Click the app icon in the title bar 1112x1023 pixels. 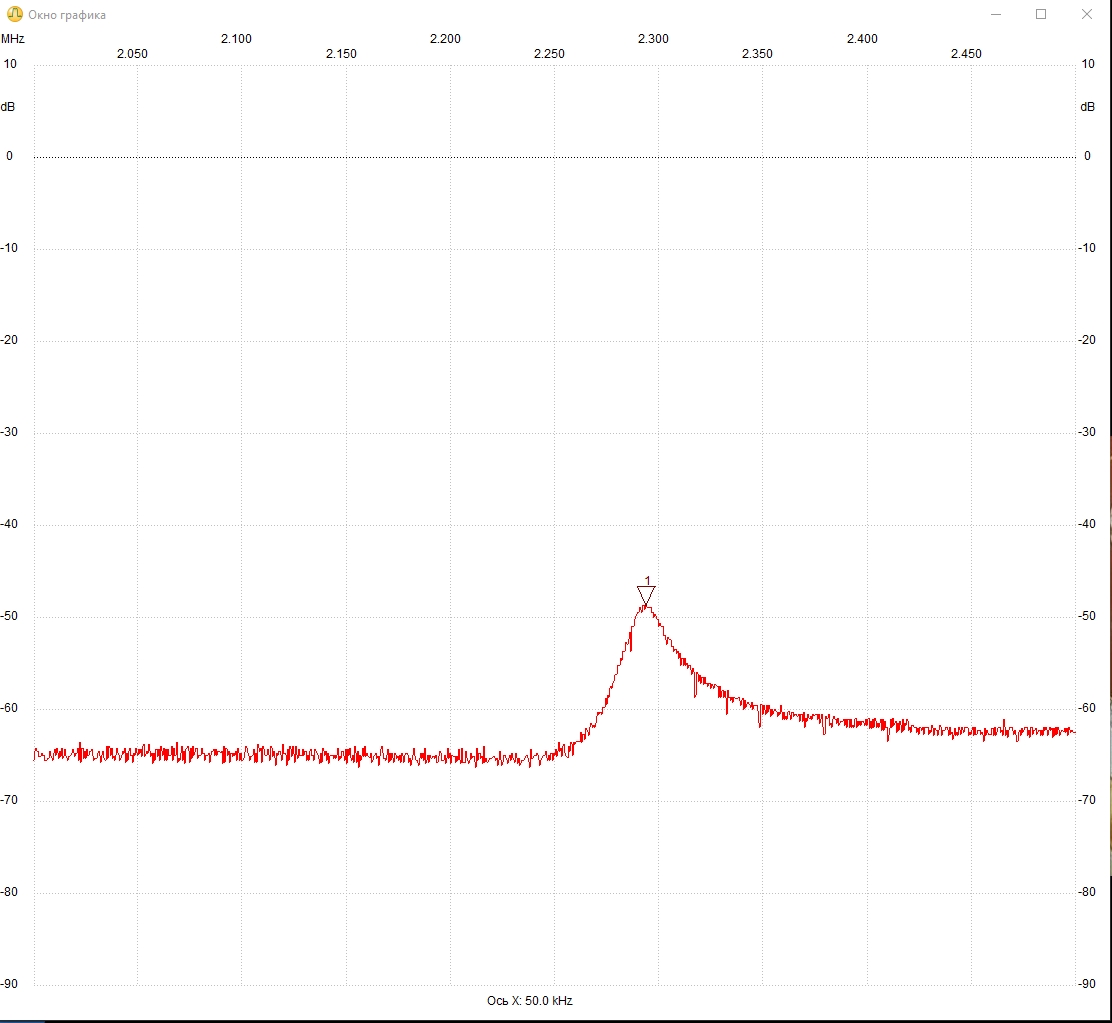[14, 14]
